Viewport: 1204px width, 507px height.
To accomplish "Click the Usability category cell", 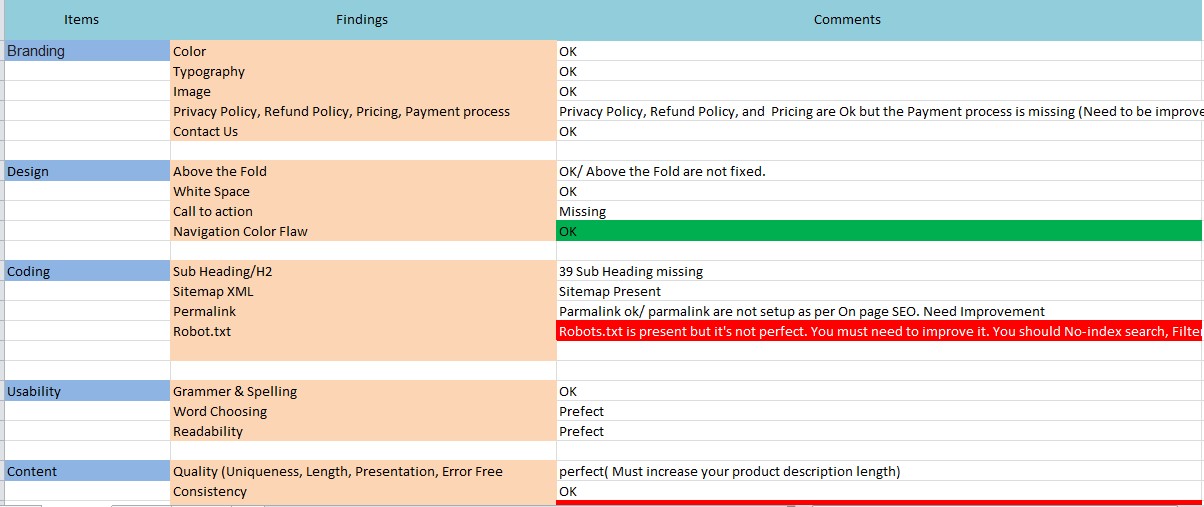I will pos(87,391).
